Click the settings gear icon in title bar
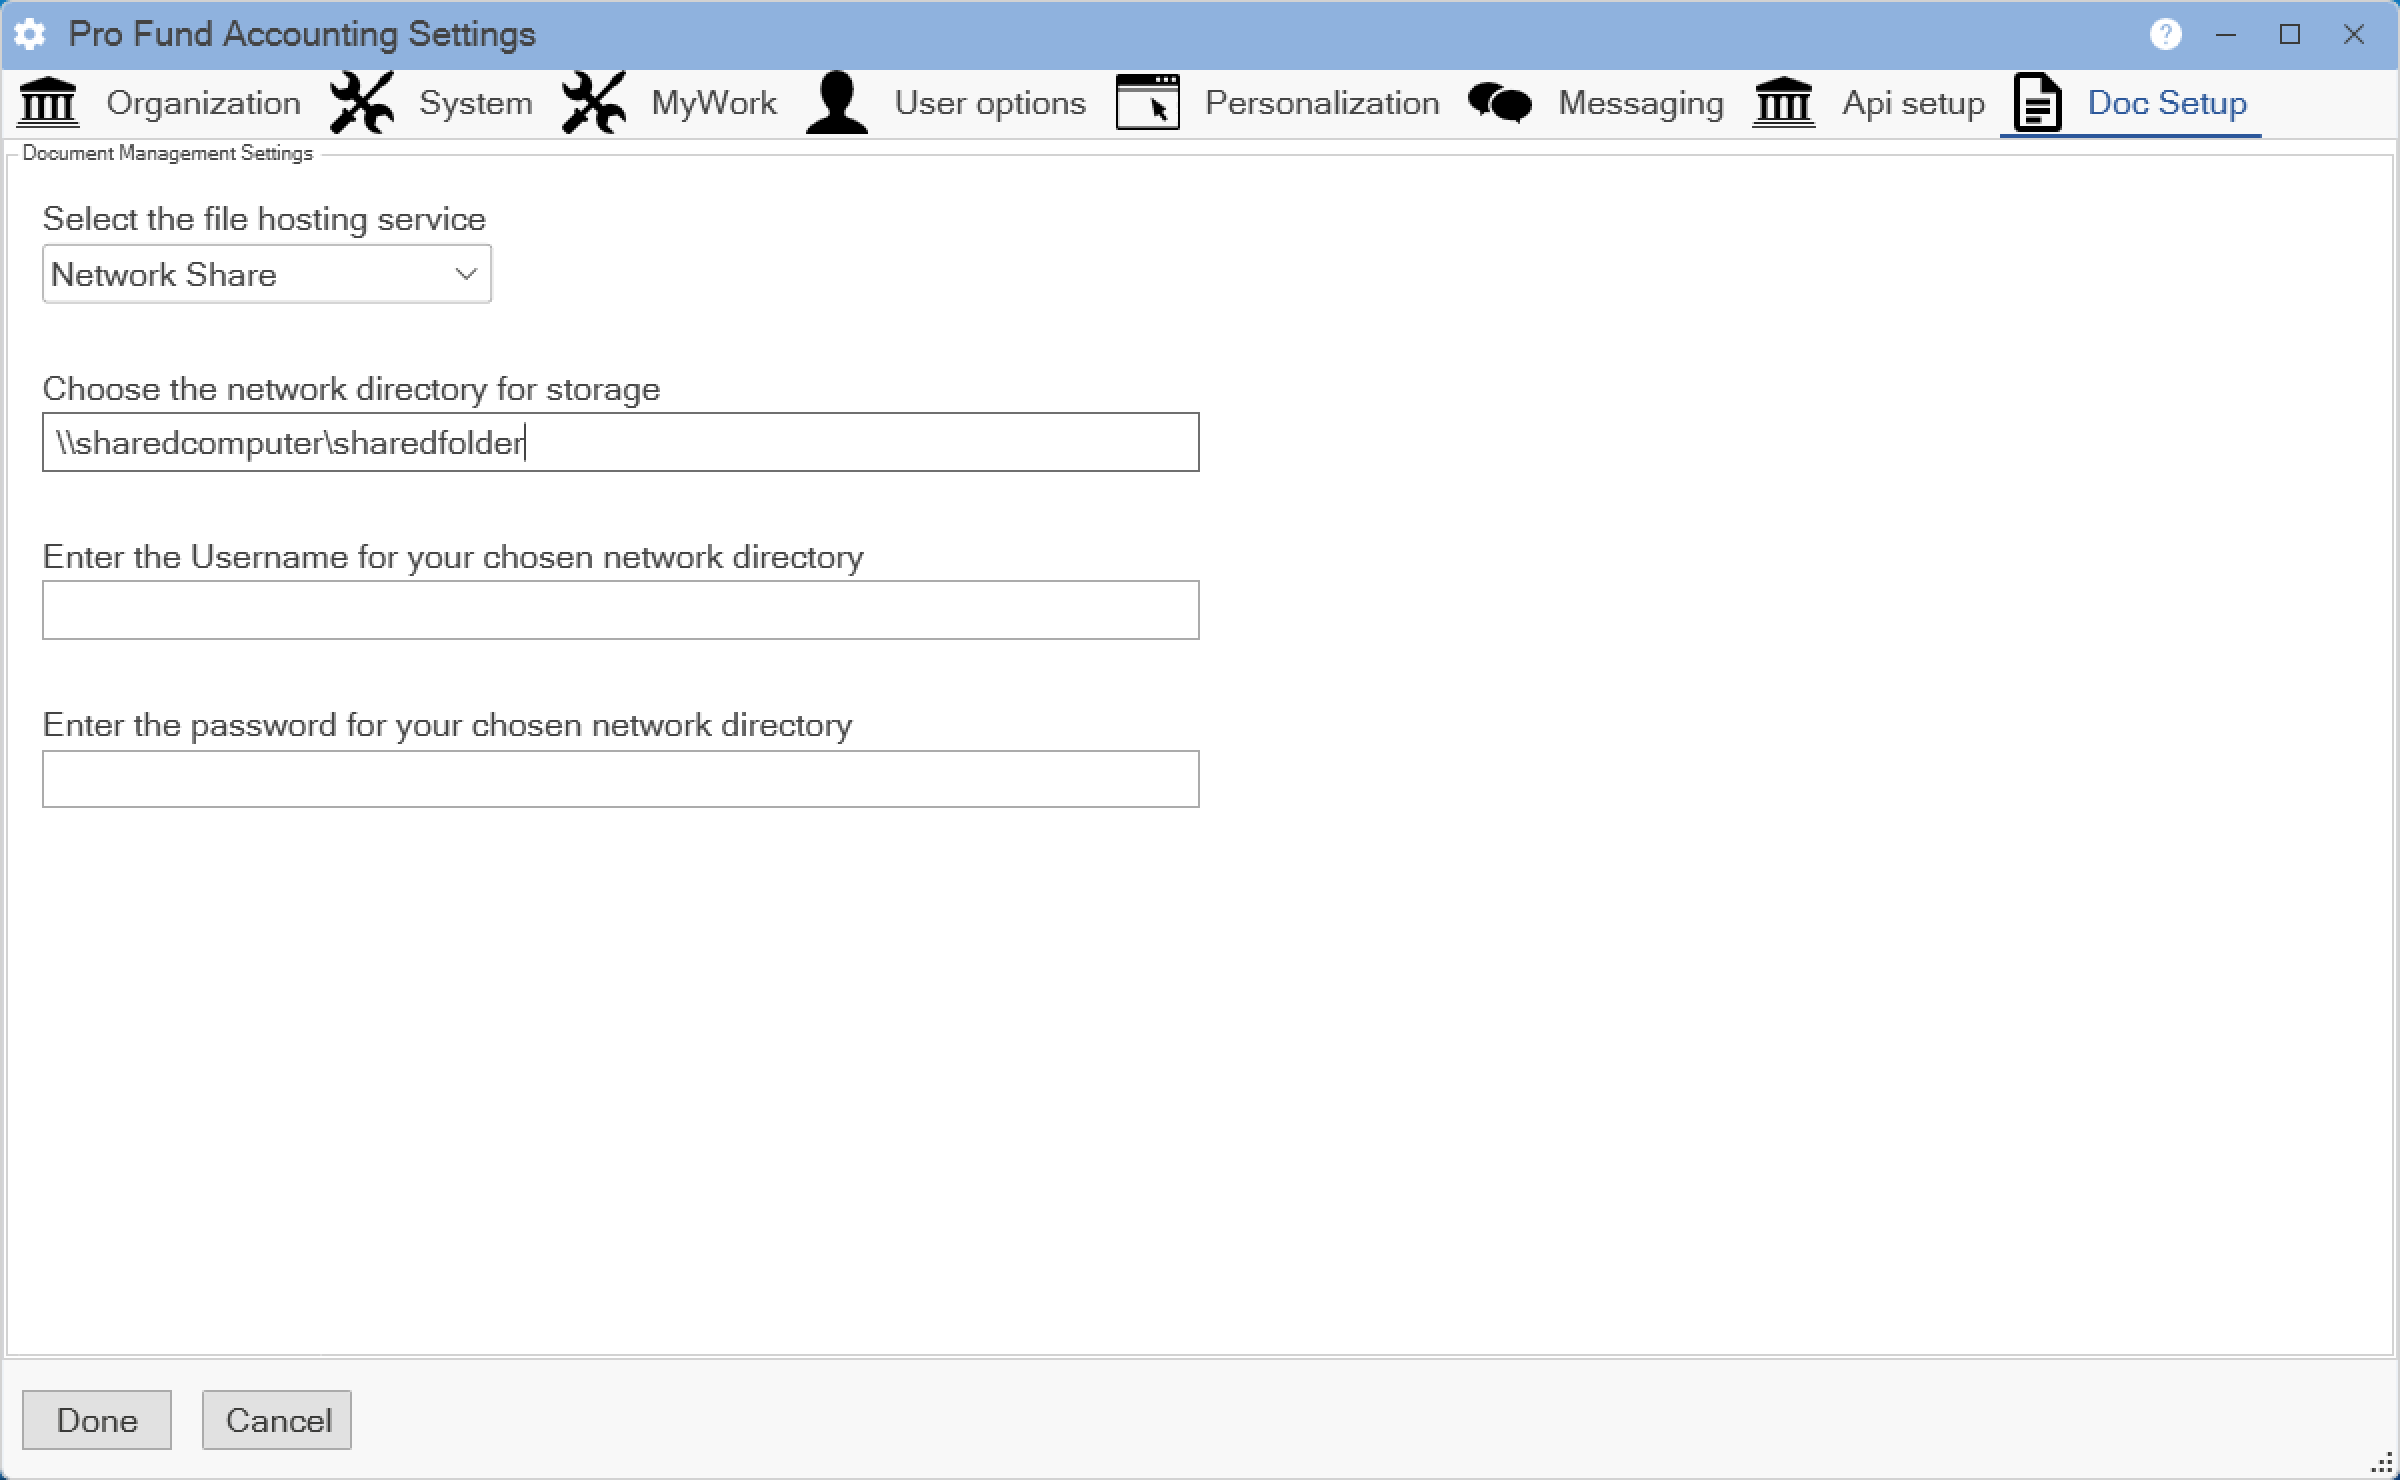Image resolution: width=2400 pixels, height=1480 pixels. [x=30, y=34]
